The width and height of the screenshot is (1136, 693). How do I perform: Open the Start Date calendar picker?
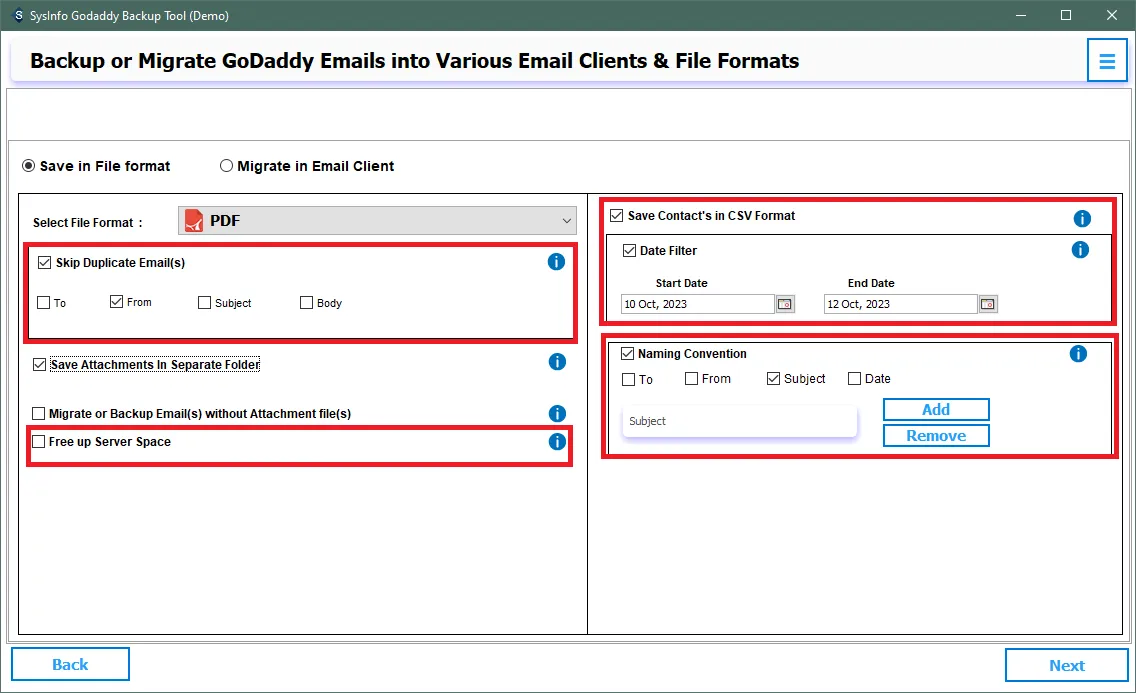click(785, 304)
